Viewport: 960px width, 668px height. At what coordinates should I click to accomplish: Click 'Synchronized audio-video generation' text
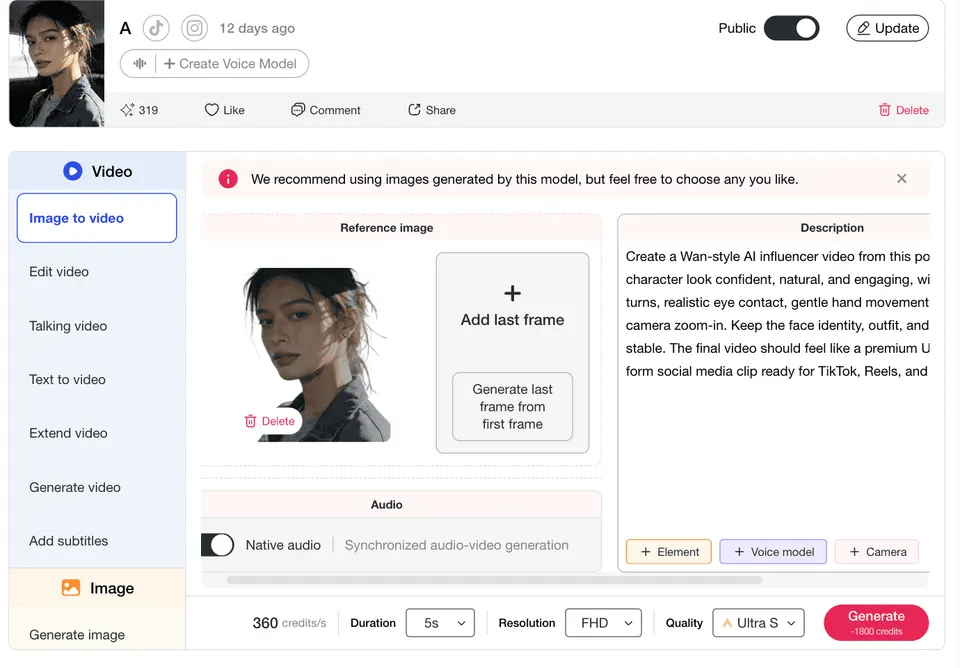pos(457,545)
